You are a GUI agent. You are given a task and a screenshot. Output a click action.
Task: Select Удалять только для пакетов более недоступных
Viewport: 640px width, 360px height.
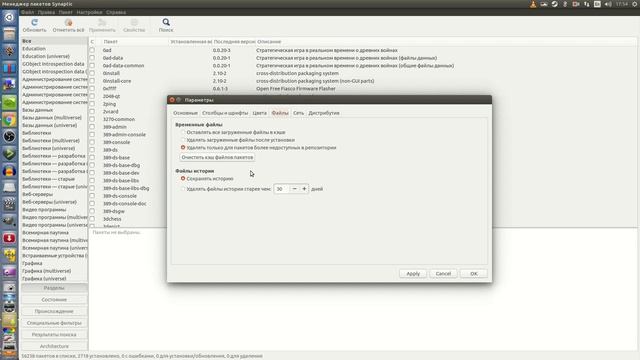pos(183,147)
